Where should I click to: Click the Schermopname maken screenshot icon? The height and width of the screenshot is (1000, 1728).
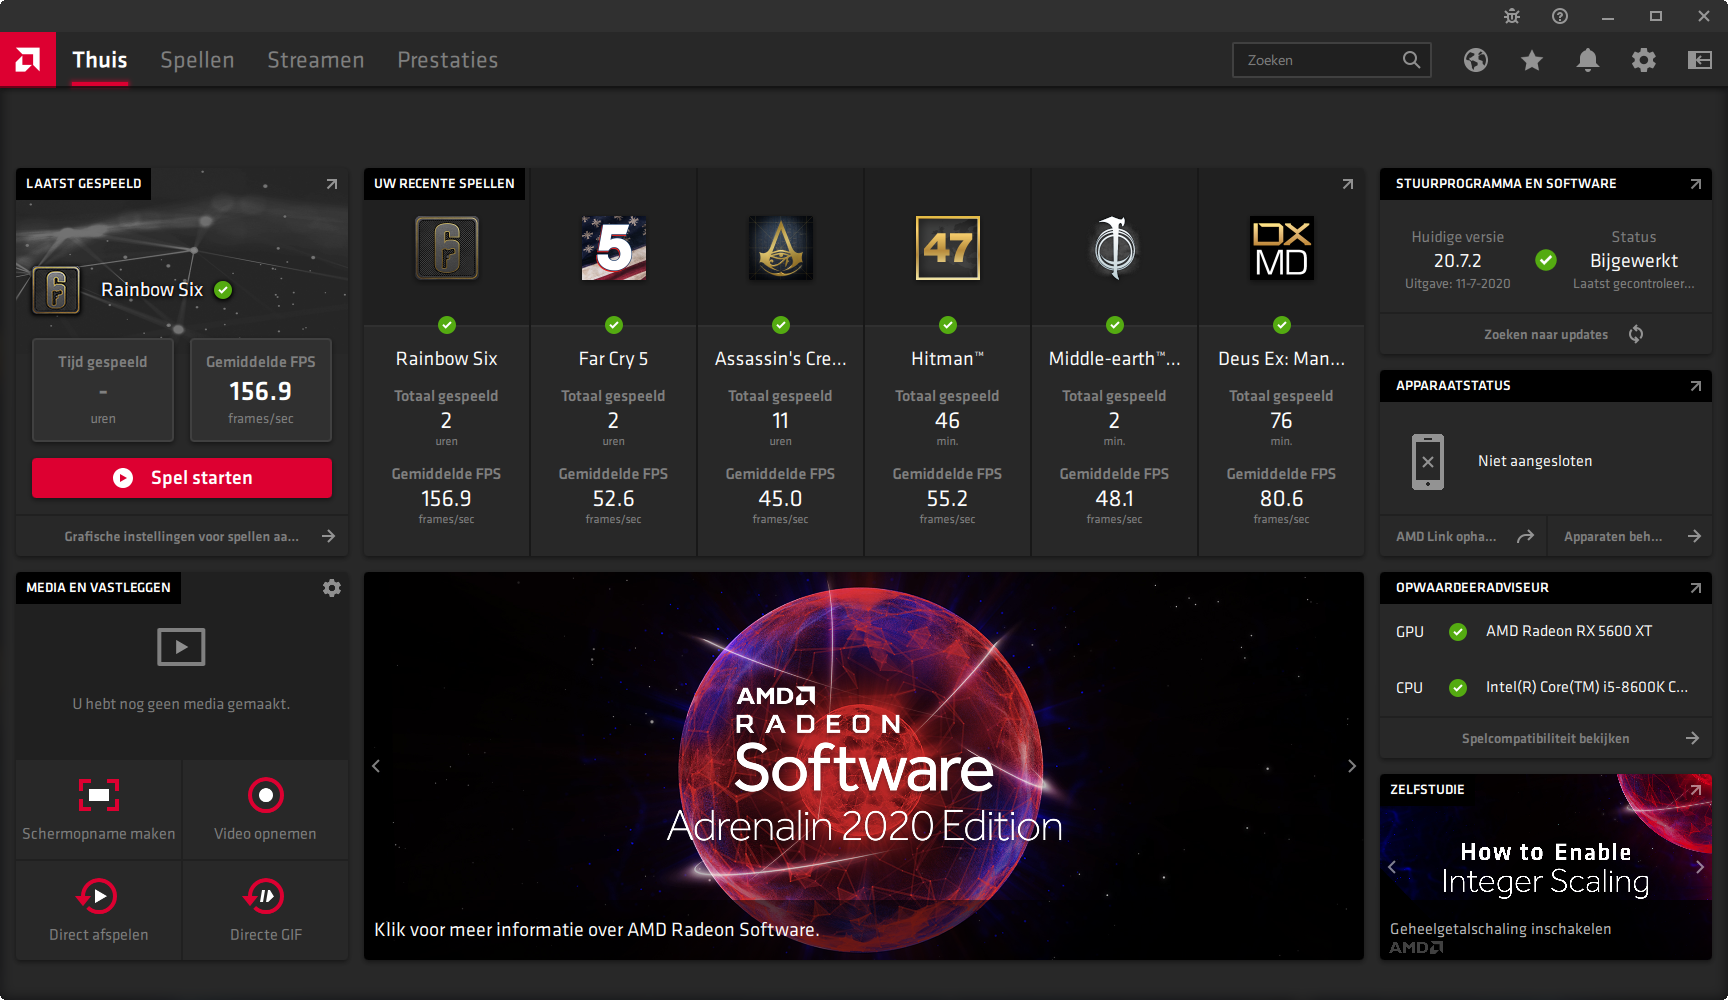tap(99, 796)
